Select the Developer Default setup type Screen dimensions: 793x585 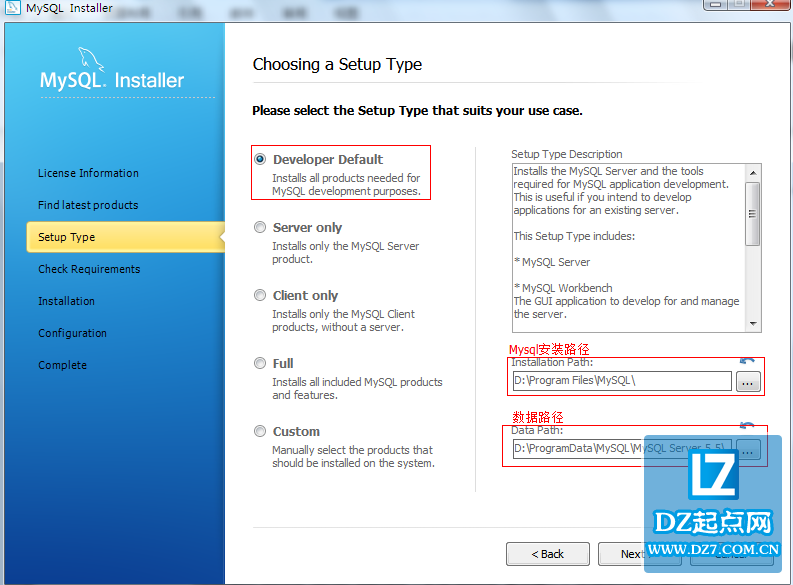point(260,159)
